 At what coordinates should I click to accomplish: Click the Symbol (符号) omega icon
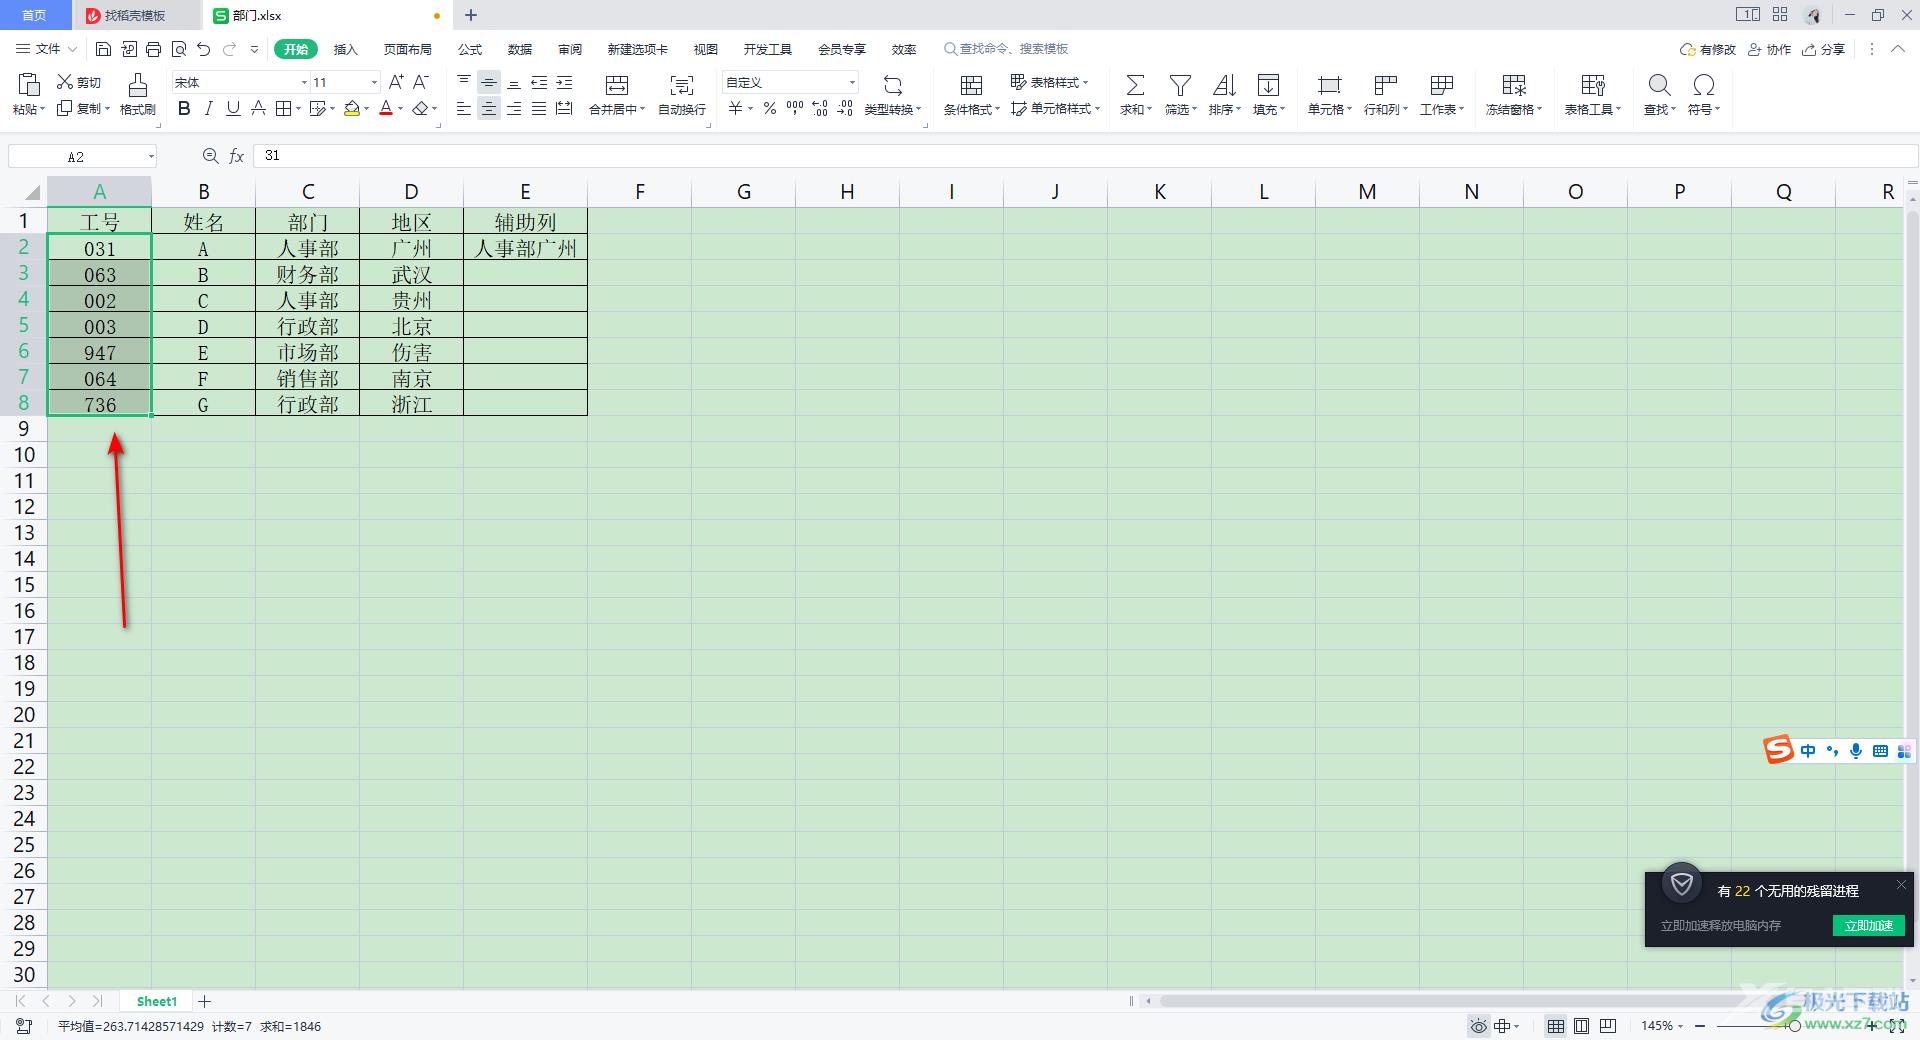1704,85
